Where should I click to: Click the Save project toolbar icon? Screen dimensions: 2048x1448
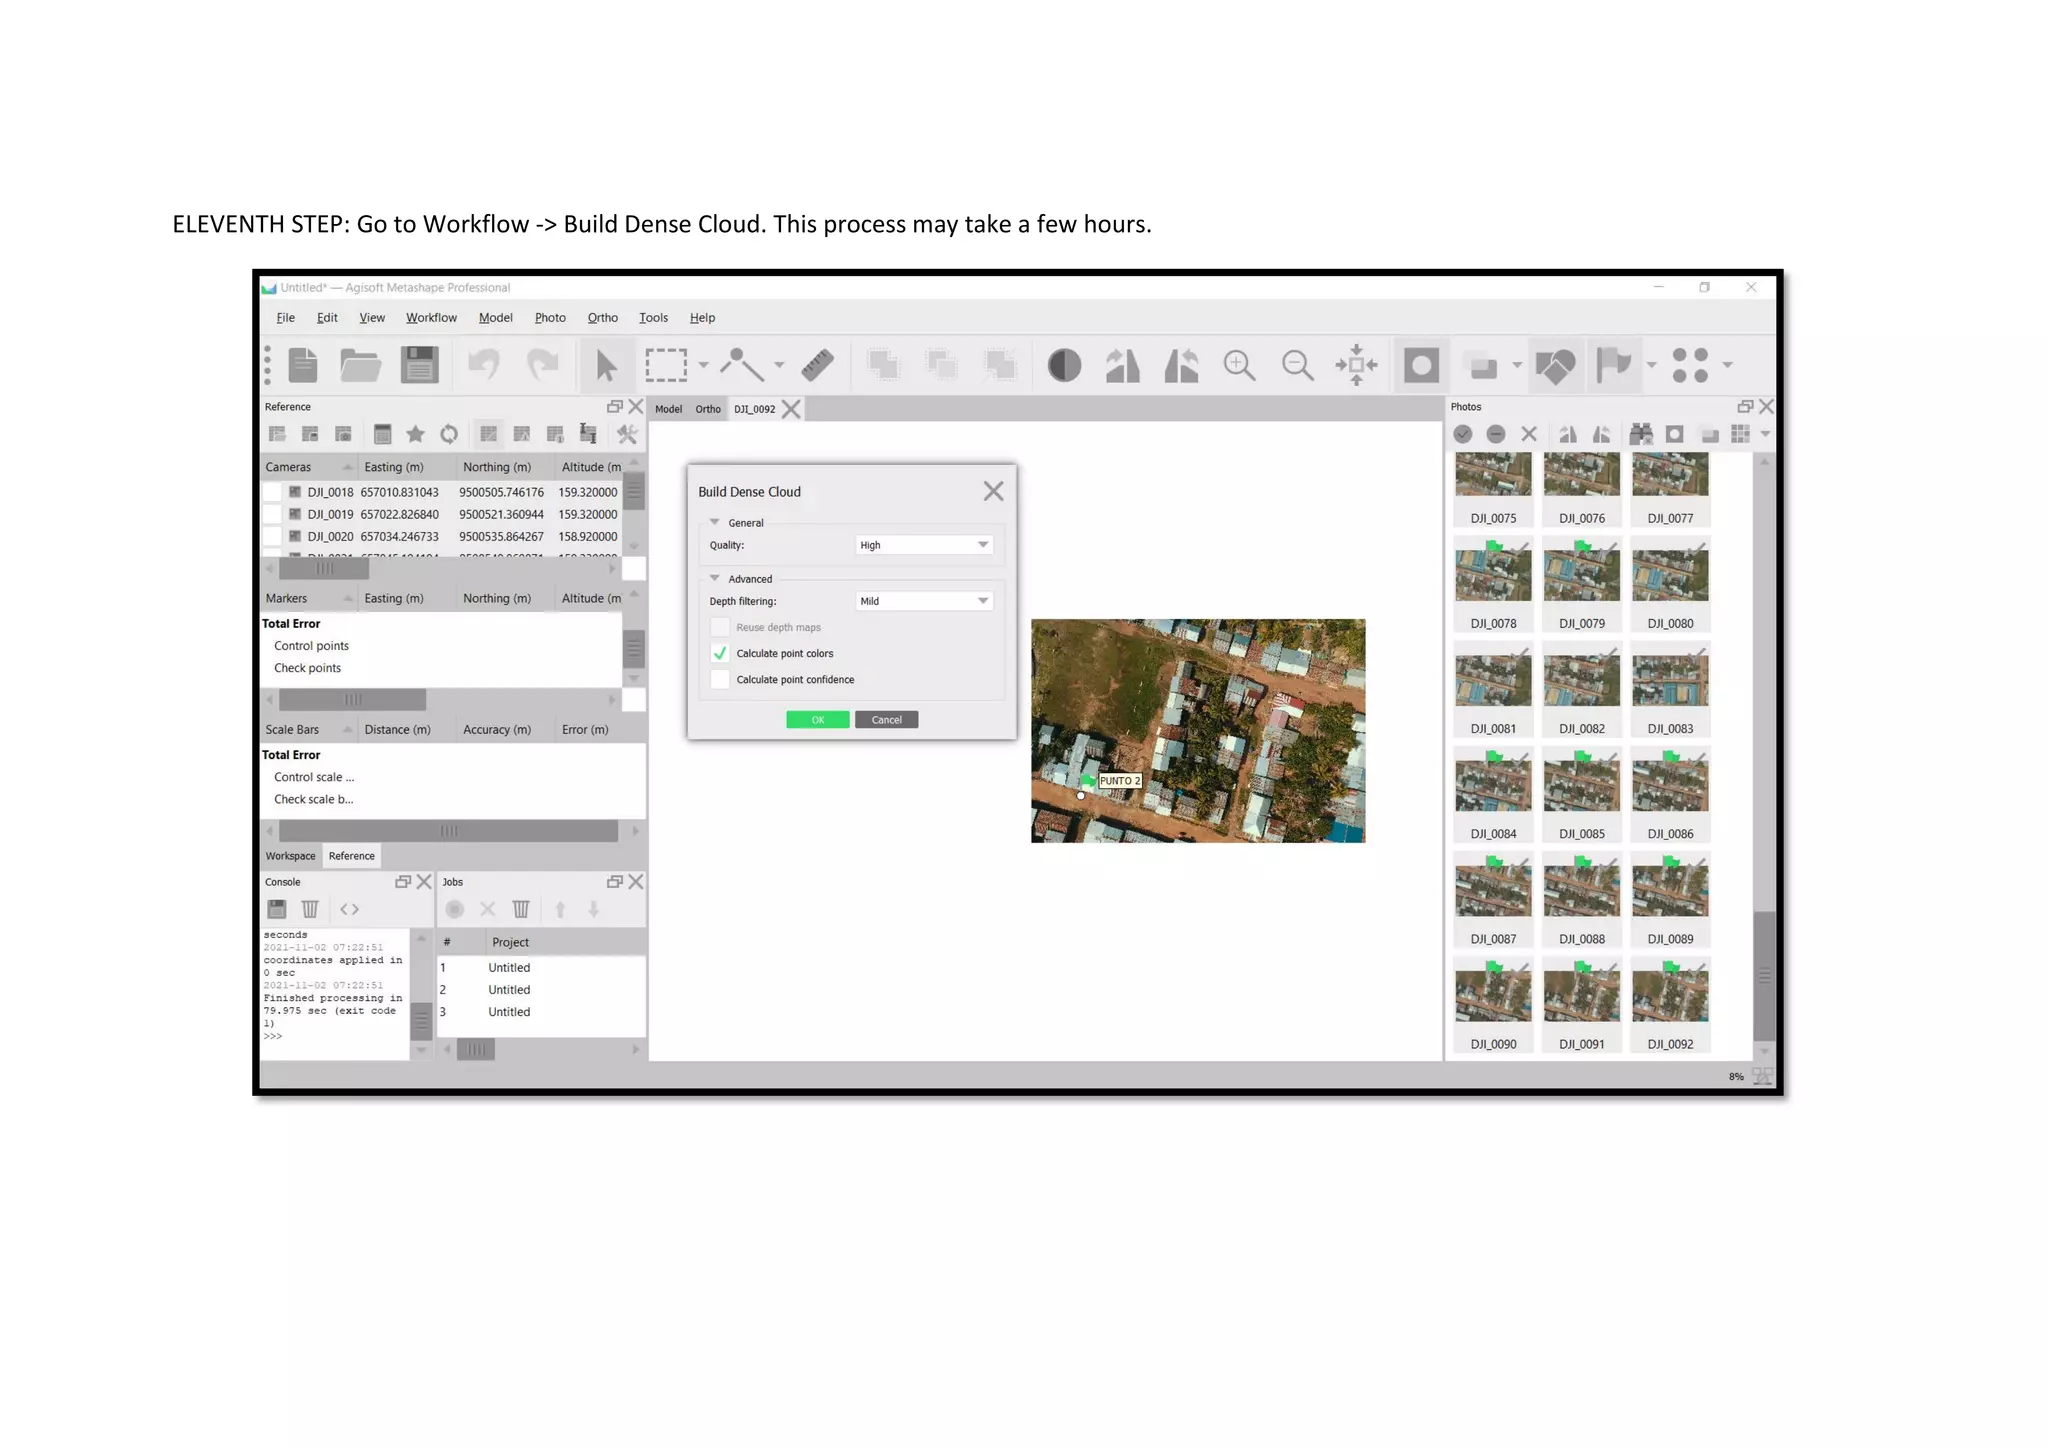(x=419, y=365)
